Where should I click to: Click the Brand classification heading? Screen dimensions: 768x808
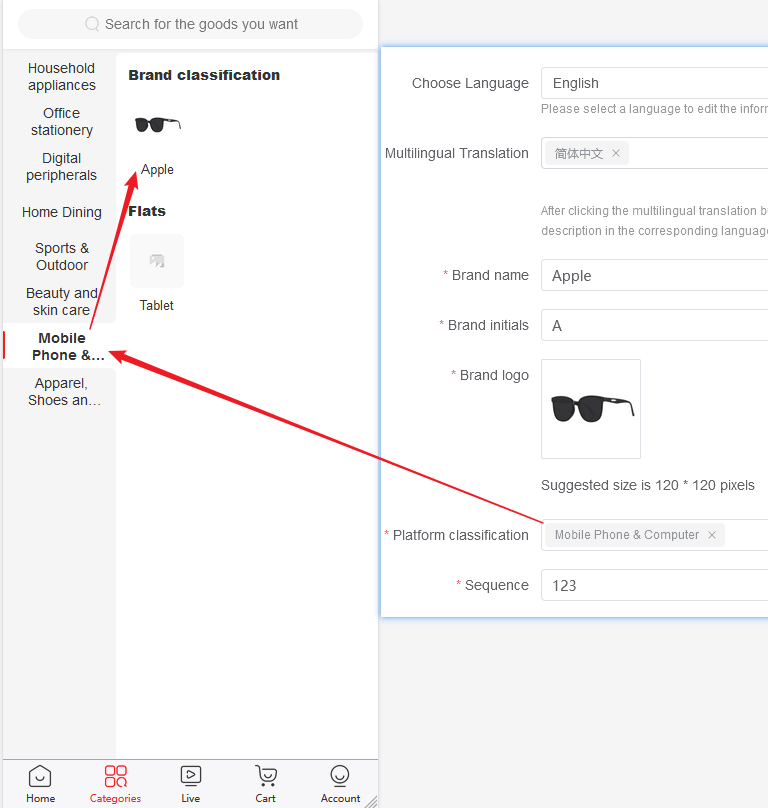coord(204,75)
